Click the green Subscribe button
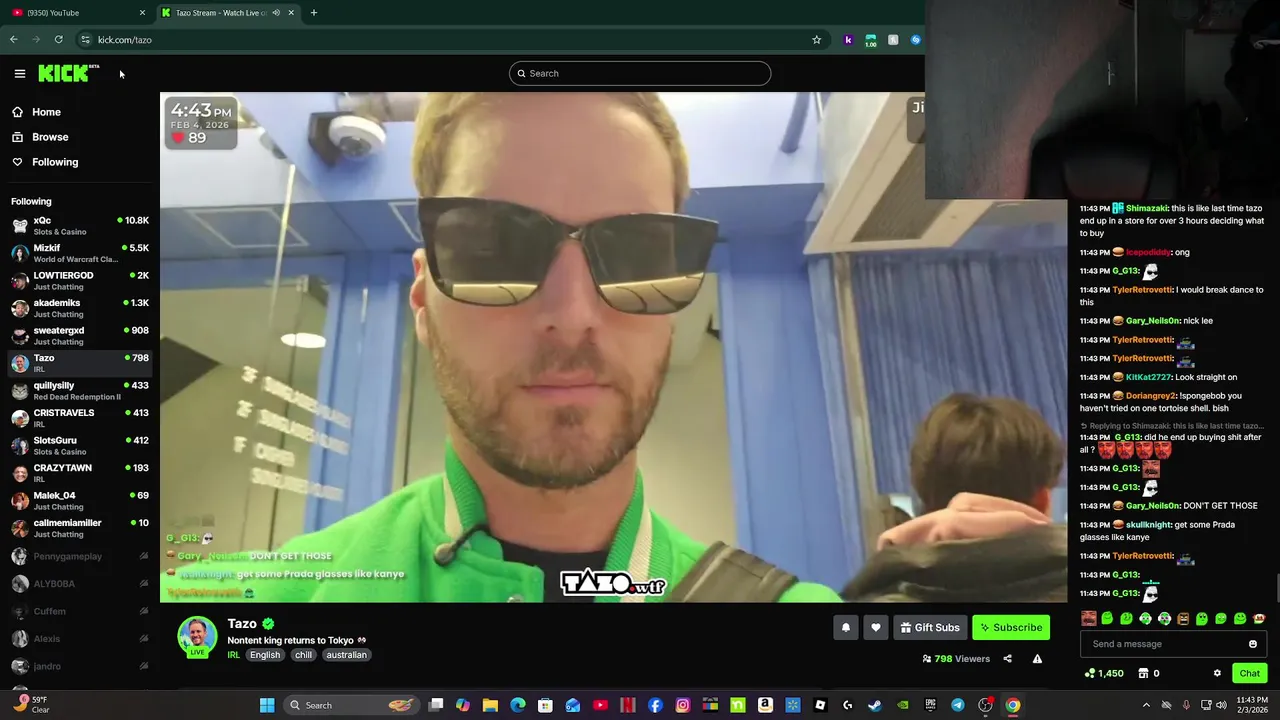This screenshot has width=1280, height=720. [x=1011, y=627]
